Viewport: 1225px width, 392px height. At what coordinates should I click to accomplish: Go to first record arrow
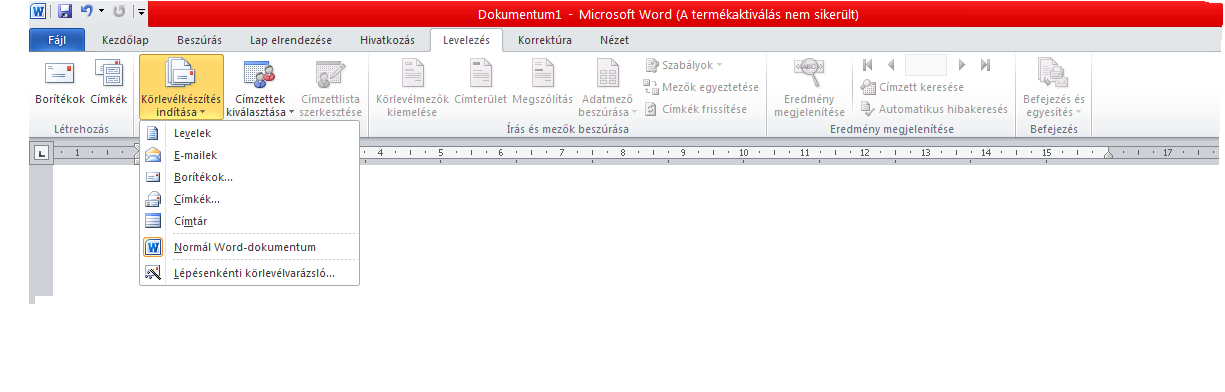[867, 65]
